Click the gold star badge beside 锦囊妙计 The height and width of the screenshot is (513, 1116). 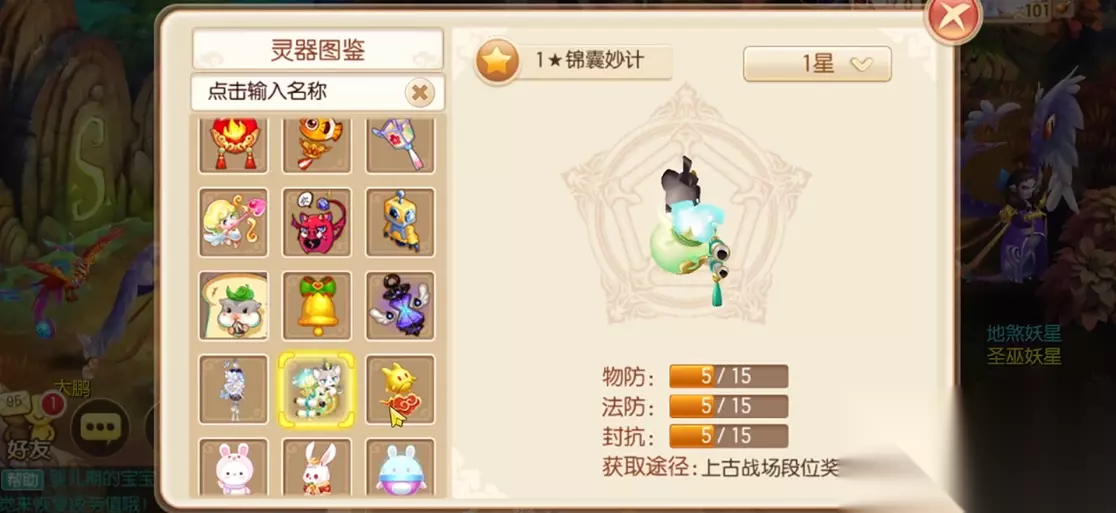pyautogui.click(x=498, y=62)
